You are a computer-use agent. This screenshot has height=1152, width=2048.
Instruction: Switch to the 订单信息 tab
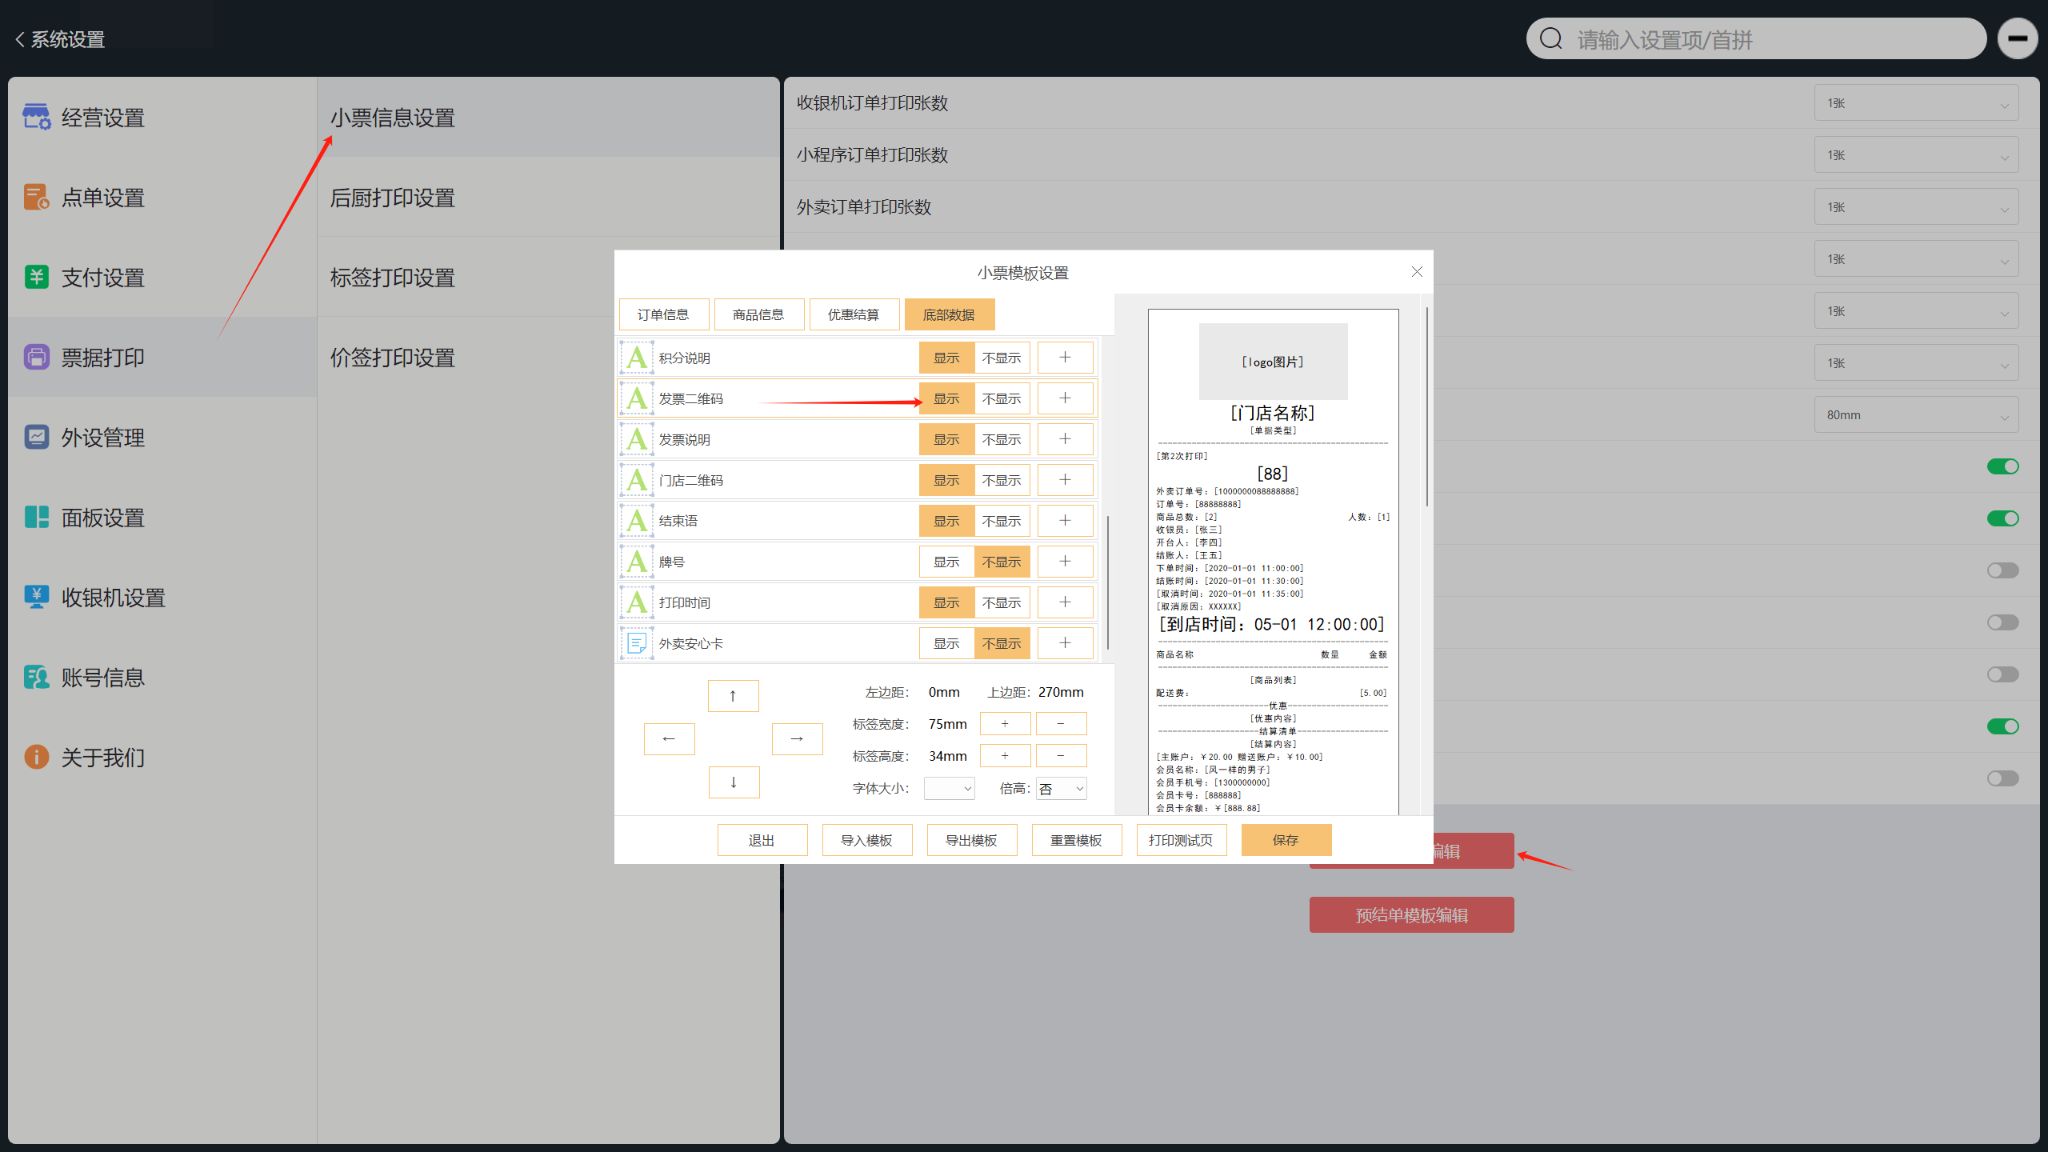664,314
